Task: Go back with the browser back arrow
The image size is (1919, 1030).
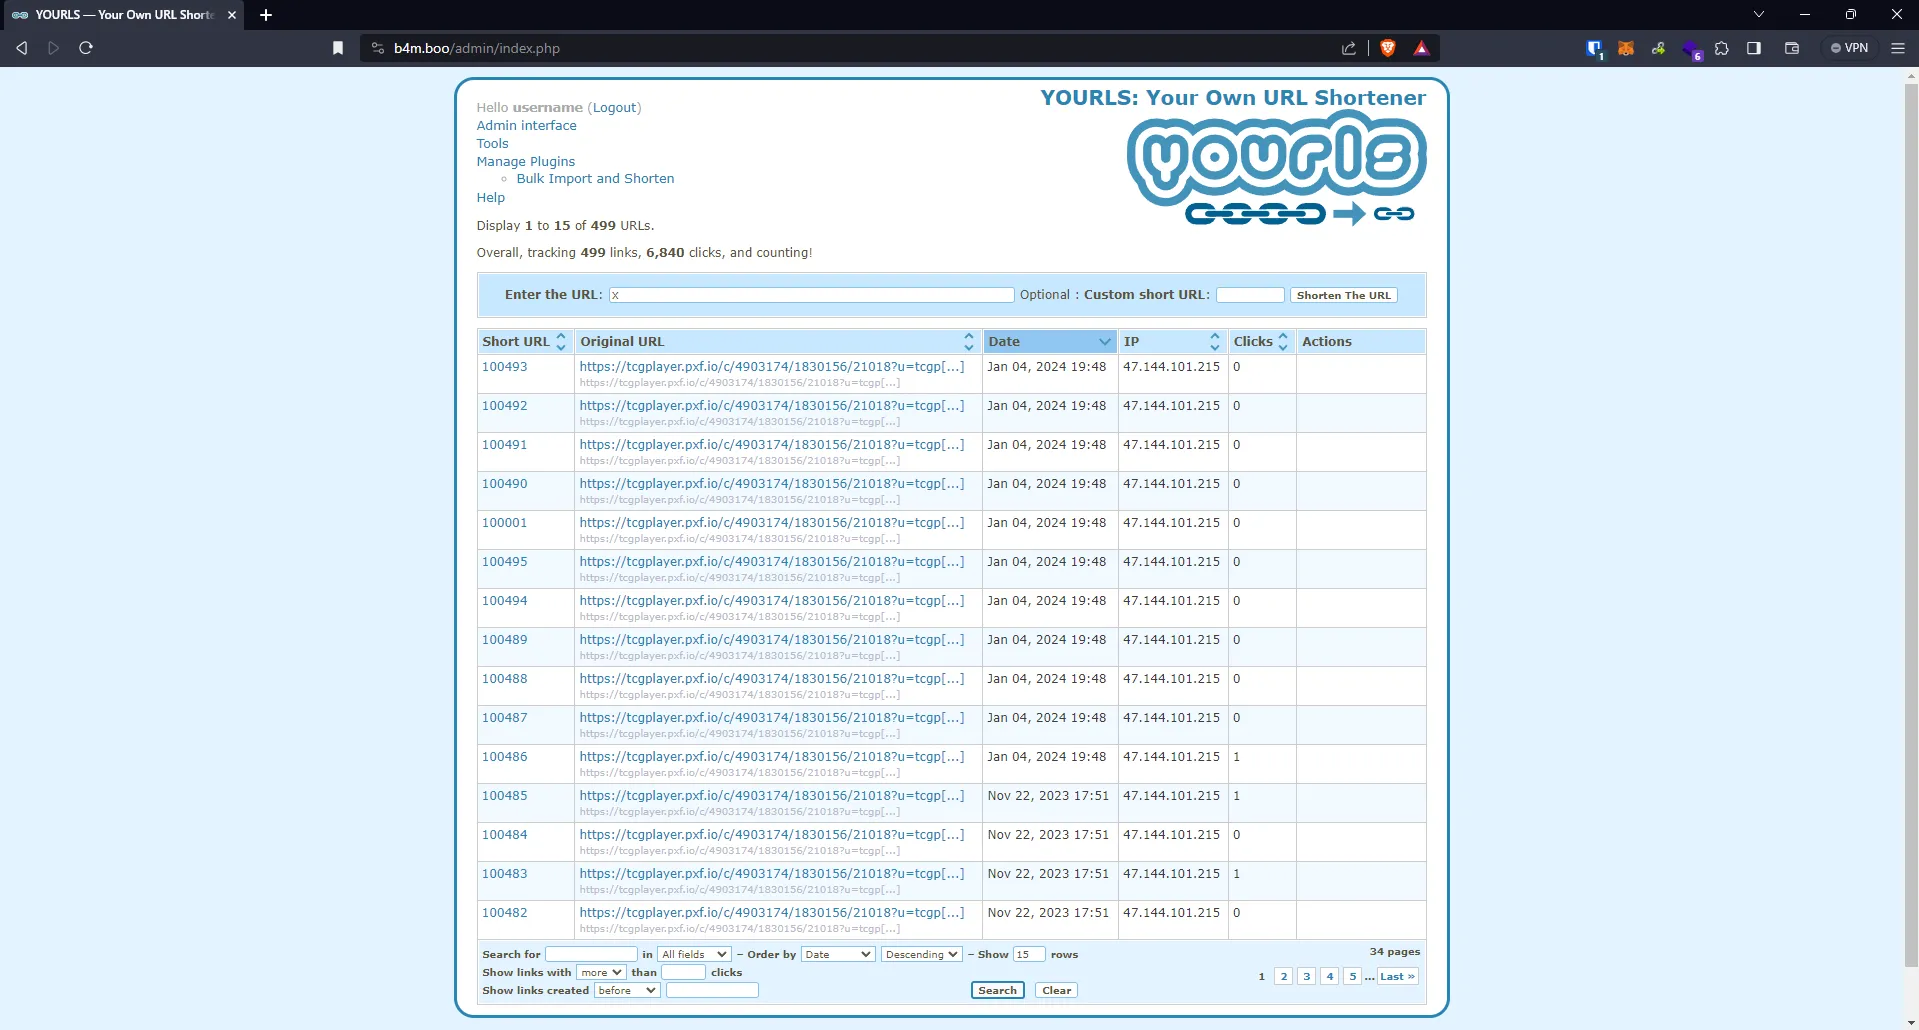Action: tap(21, 48)
